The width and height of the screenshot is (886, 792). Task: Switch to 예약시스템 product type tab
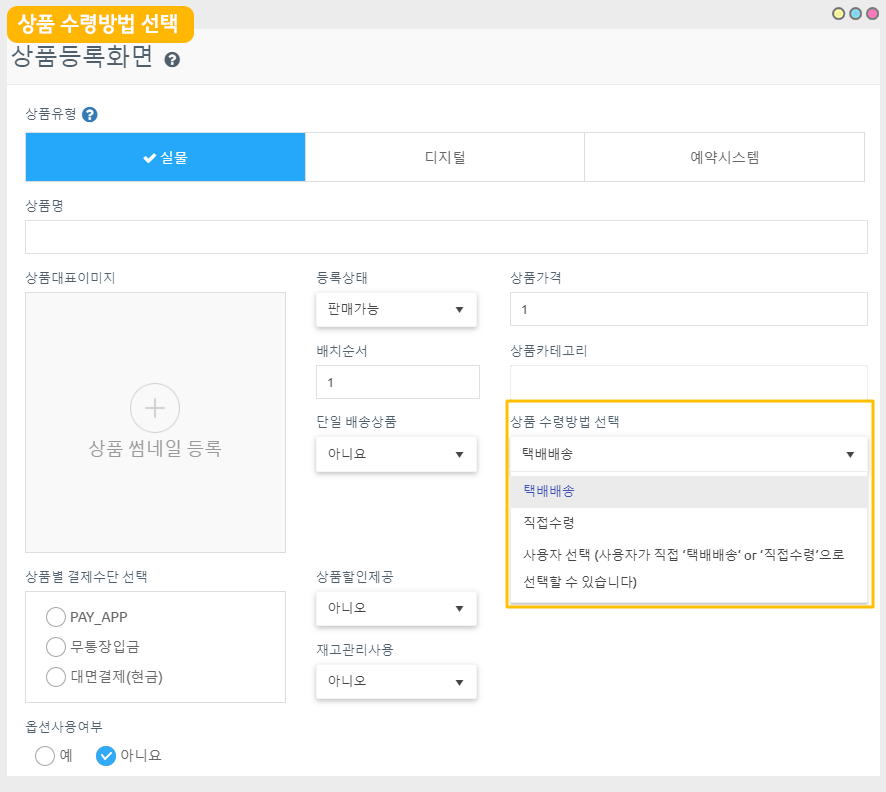tap(724, 157)
